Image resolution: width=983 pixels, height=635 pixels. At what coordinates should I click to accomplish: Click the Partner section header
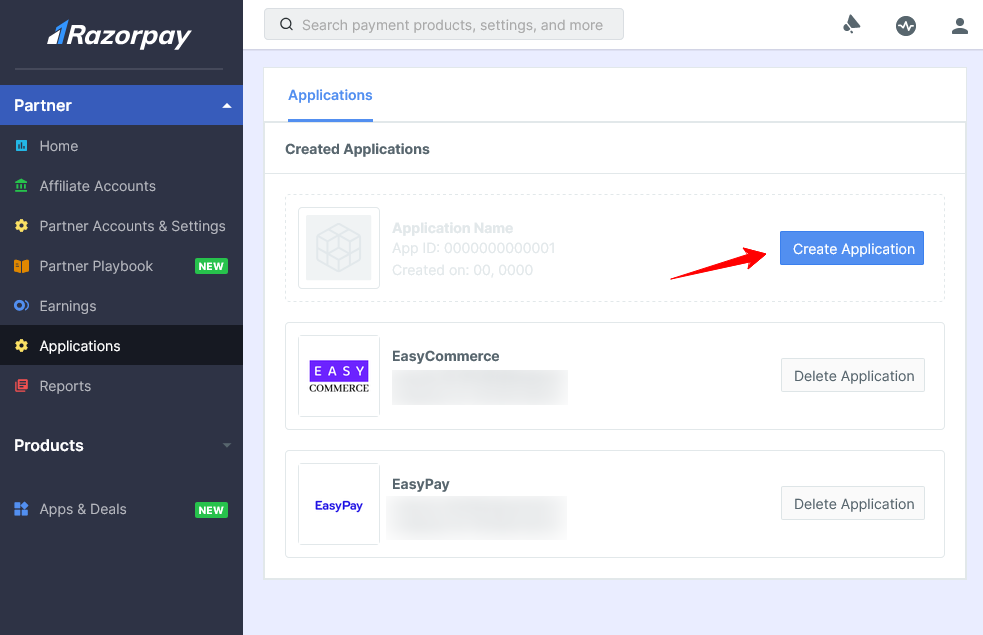point(122,105)
